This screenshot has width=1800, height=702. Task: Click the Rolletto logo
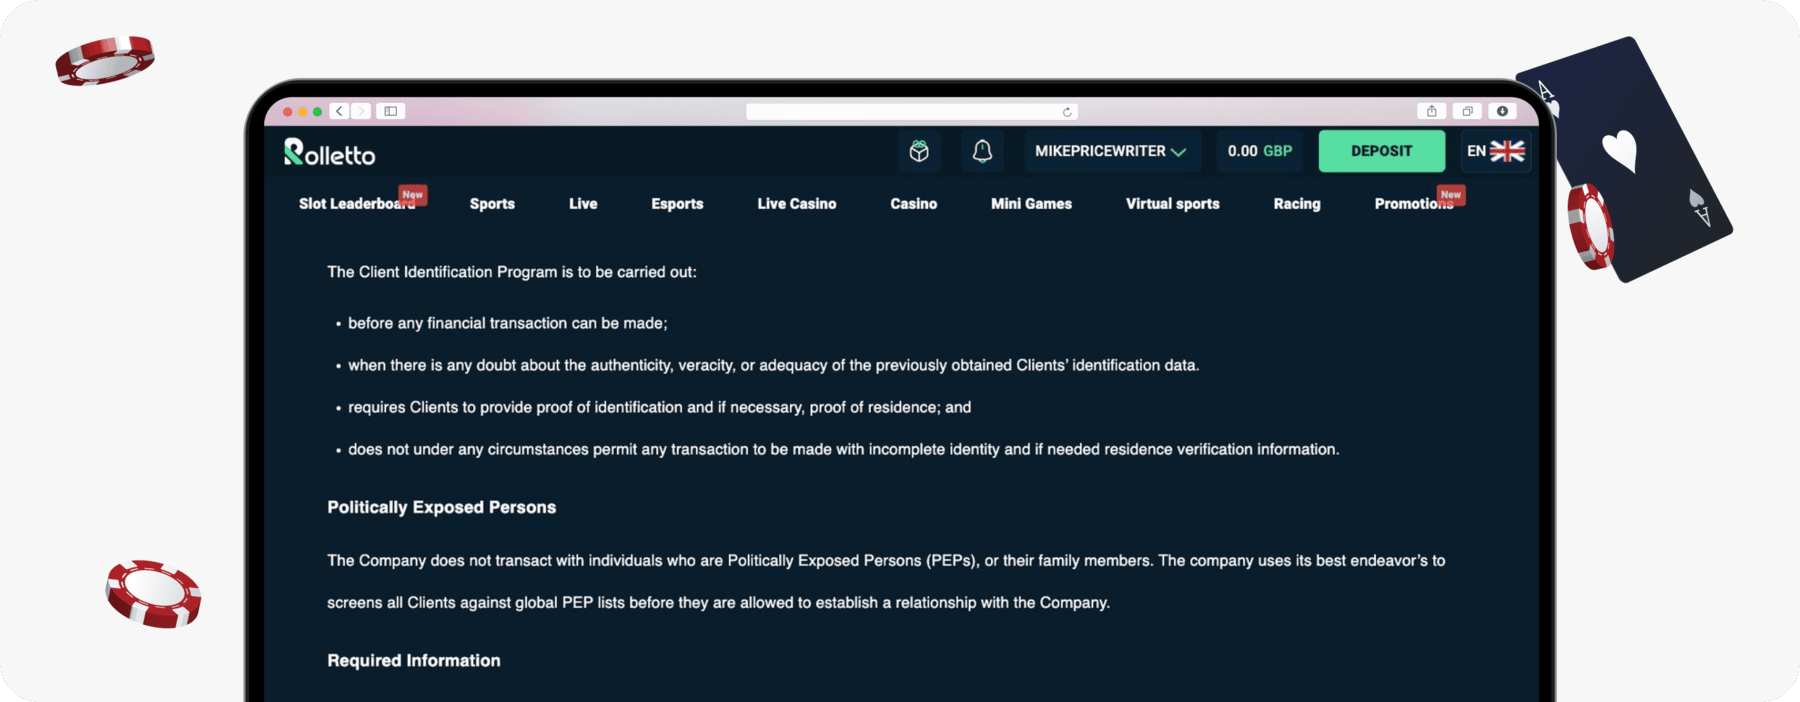pos(330,152)
